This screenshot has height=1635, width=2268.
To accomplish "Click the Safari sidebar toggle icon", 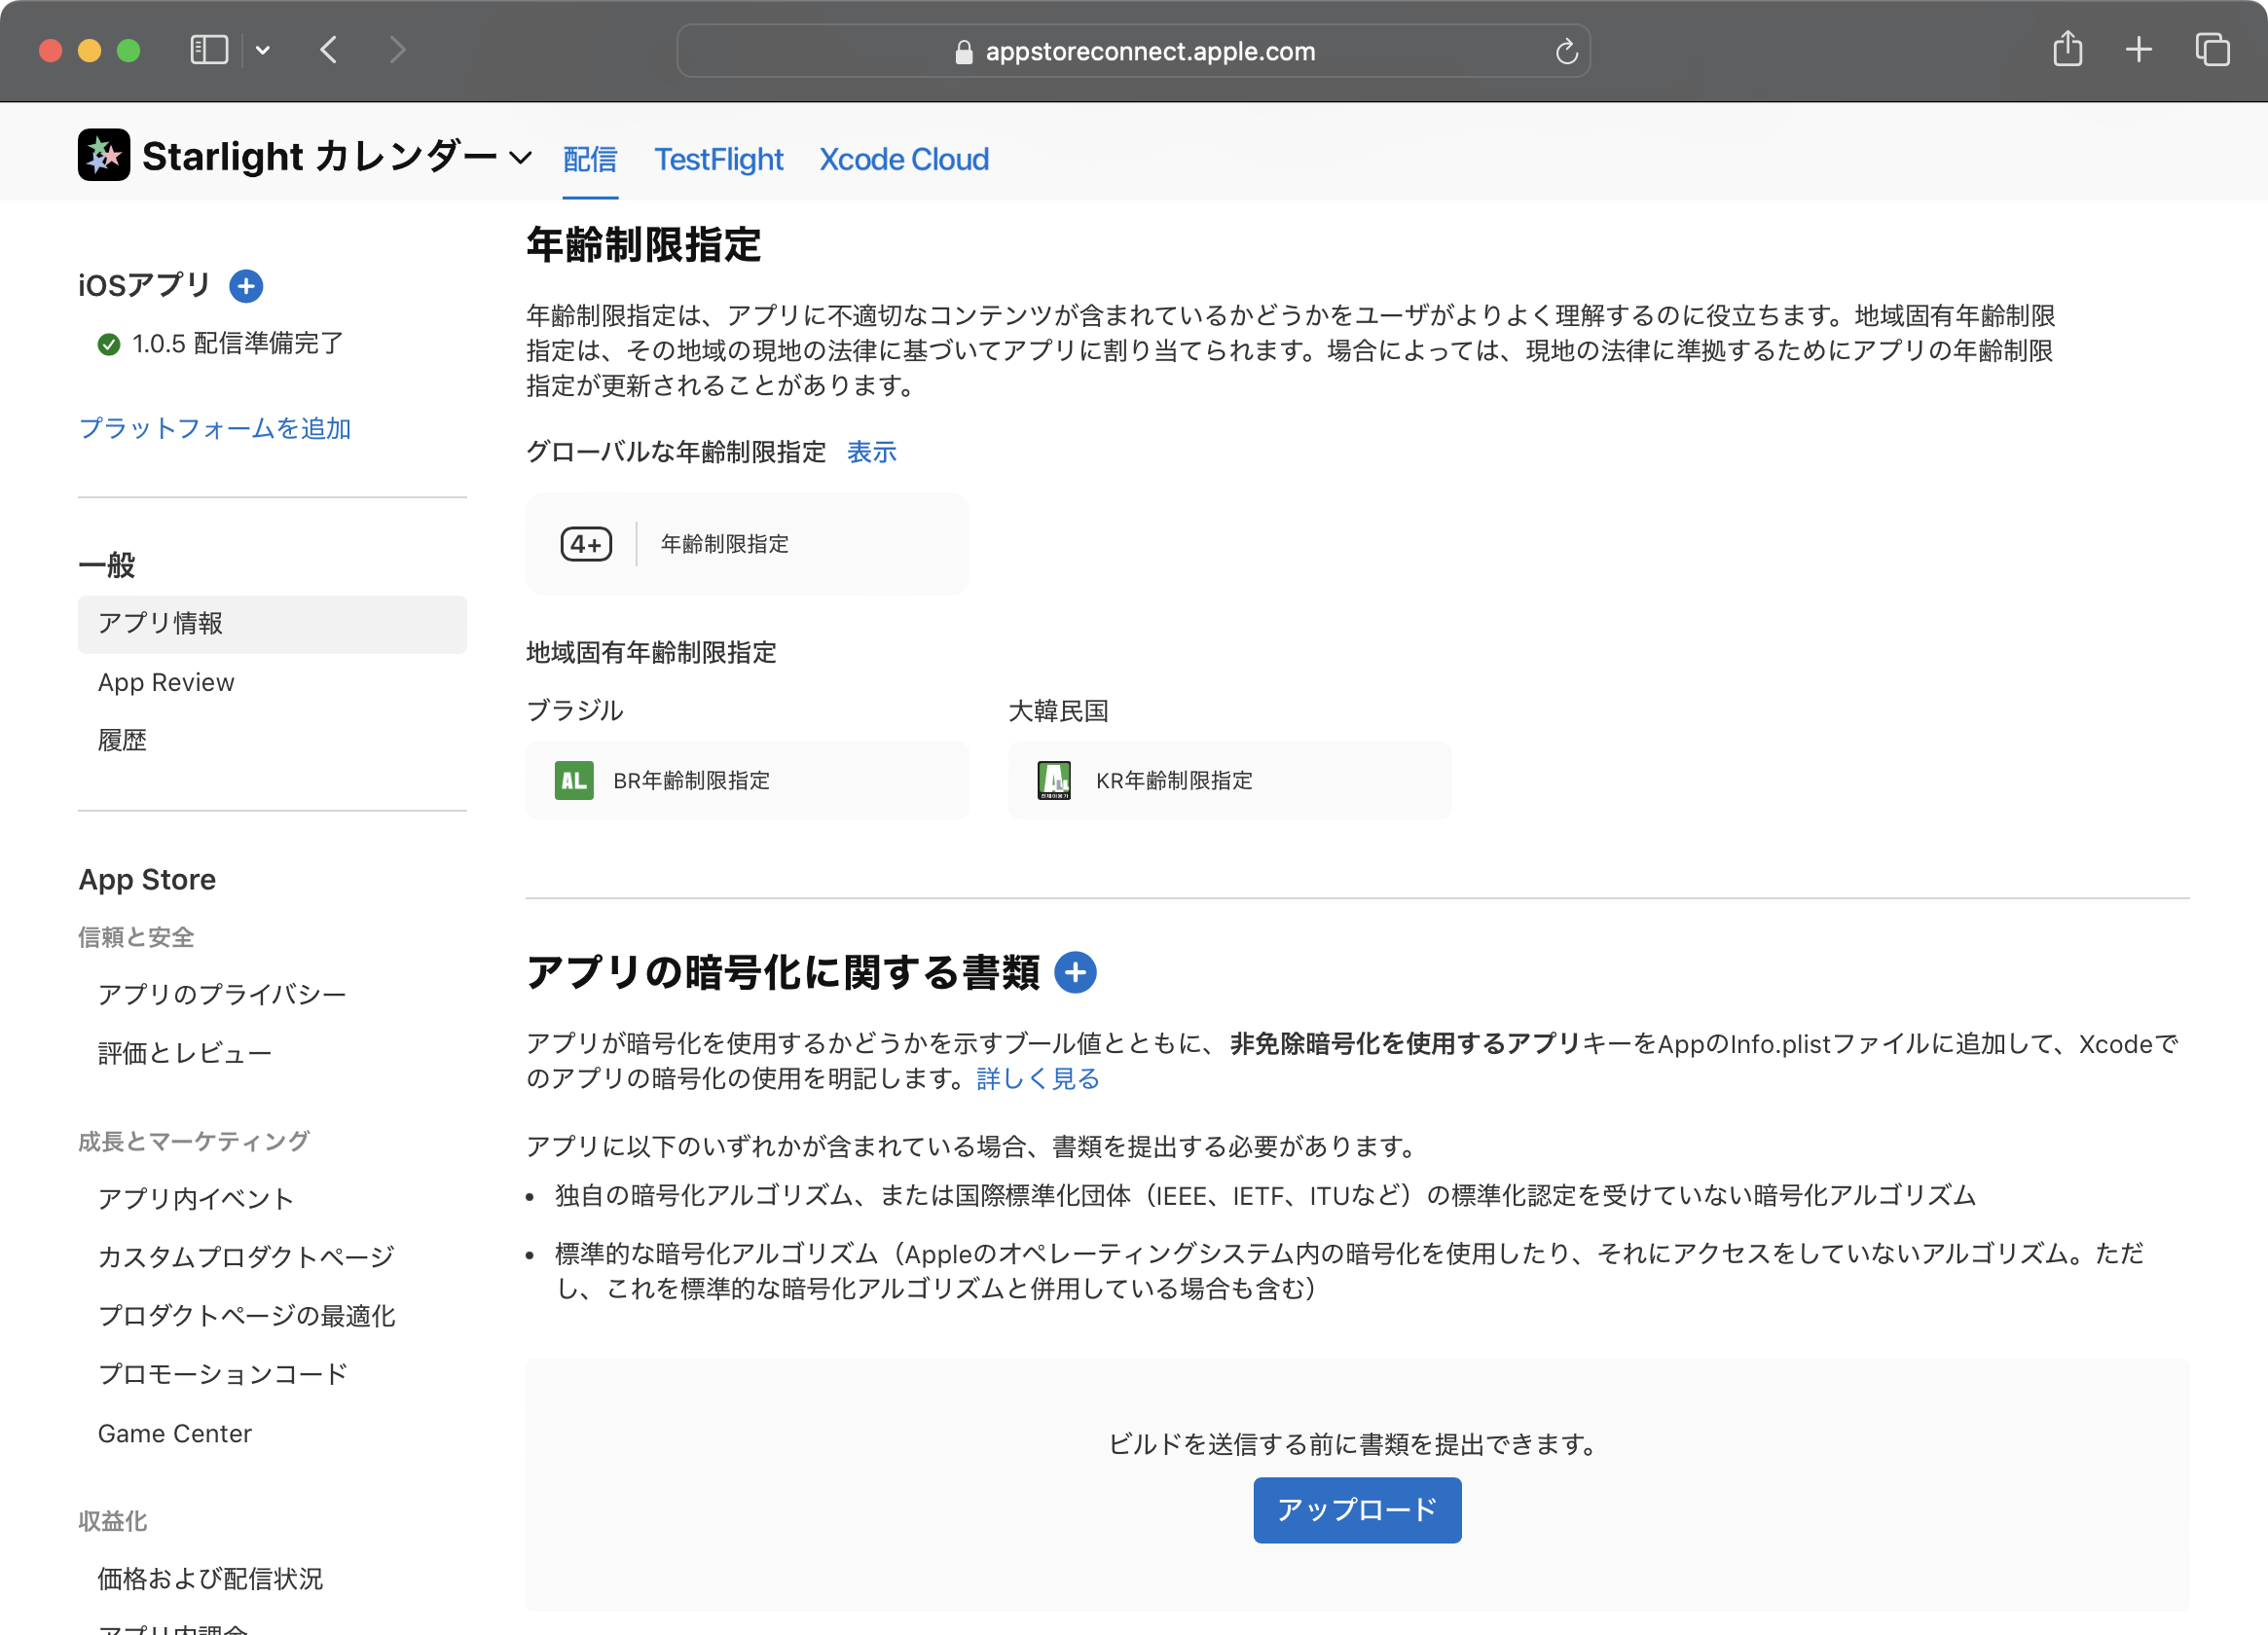I will (209, 50).
